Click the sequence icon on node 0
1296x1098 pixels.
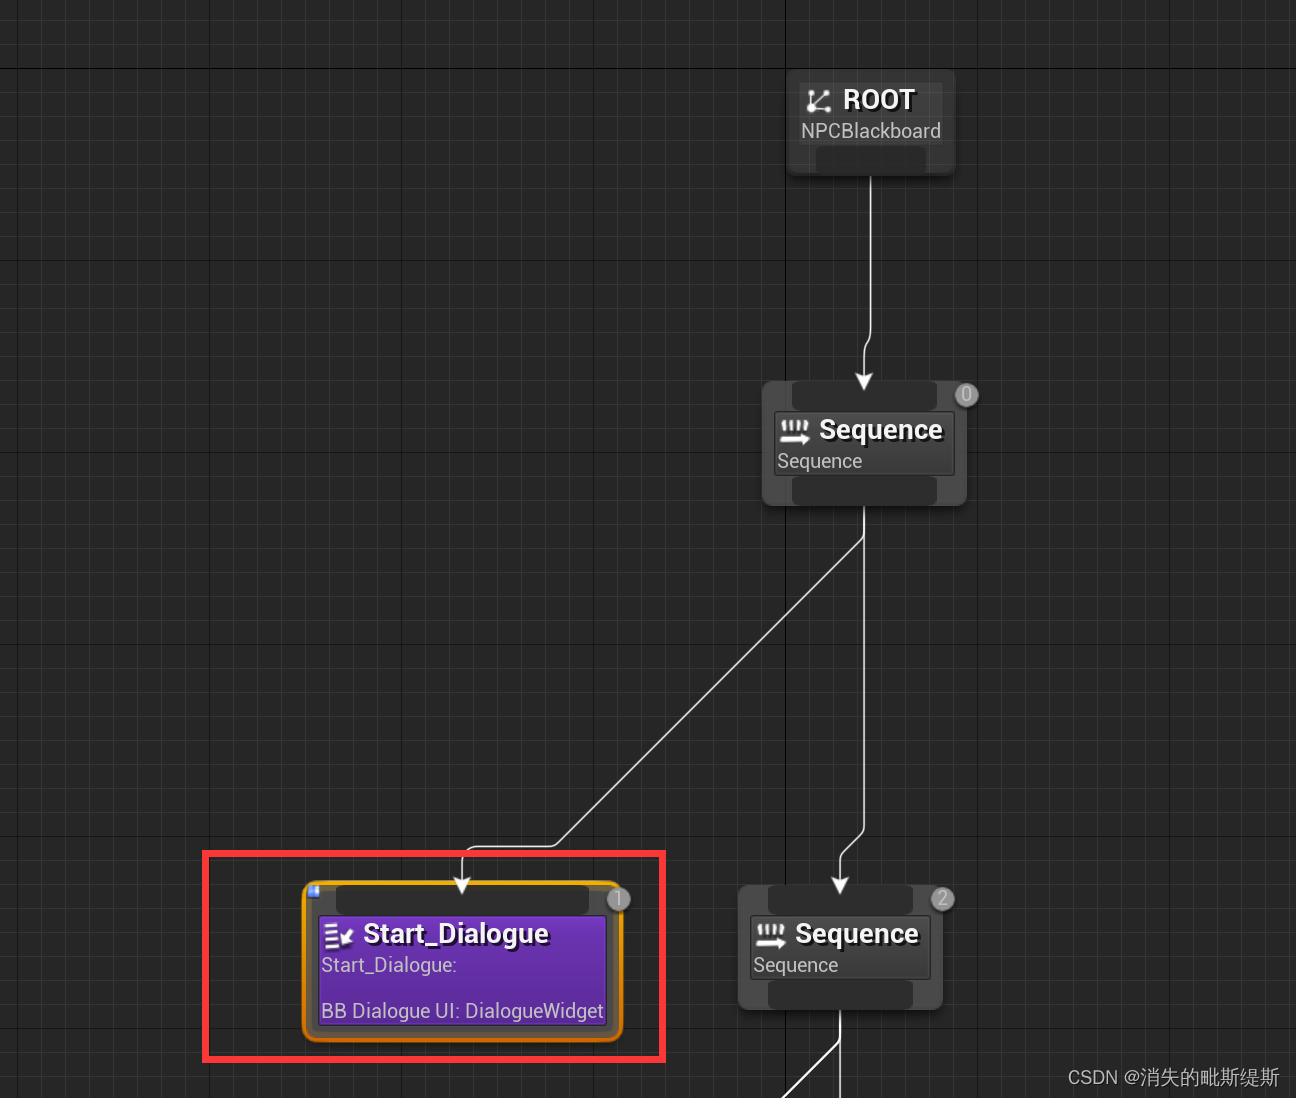coord(795,431)
